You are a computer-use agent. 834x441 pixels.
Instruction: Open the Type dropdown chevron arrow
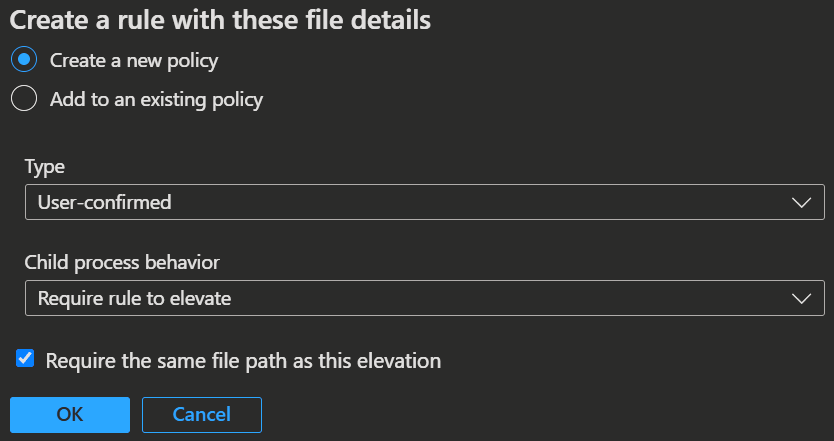point(800,202)
